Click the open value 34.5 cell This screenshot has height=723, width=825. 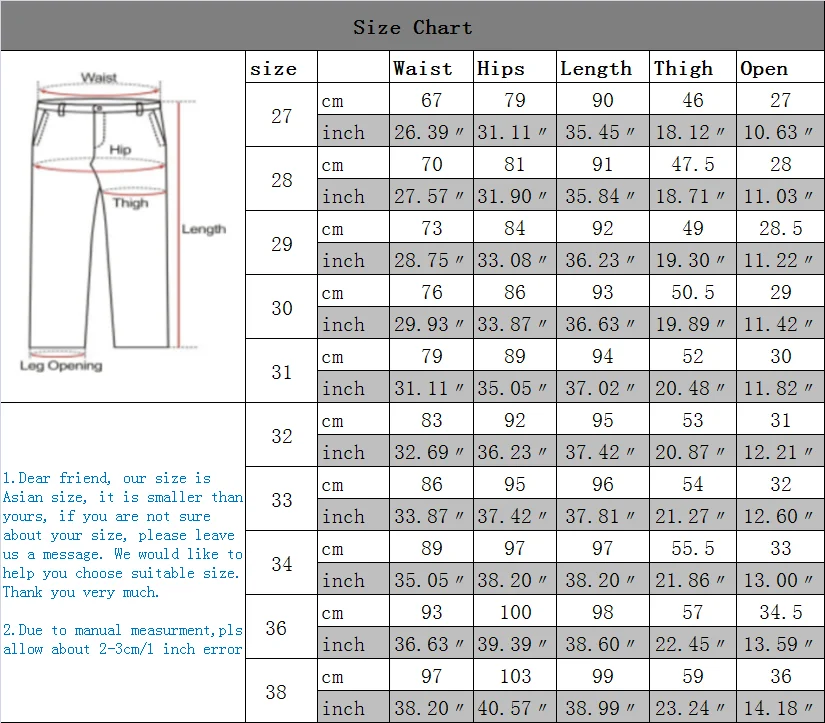[x=780, y=611]
